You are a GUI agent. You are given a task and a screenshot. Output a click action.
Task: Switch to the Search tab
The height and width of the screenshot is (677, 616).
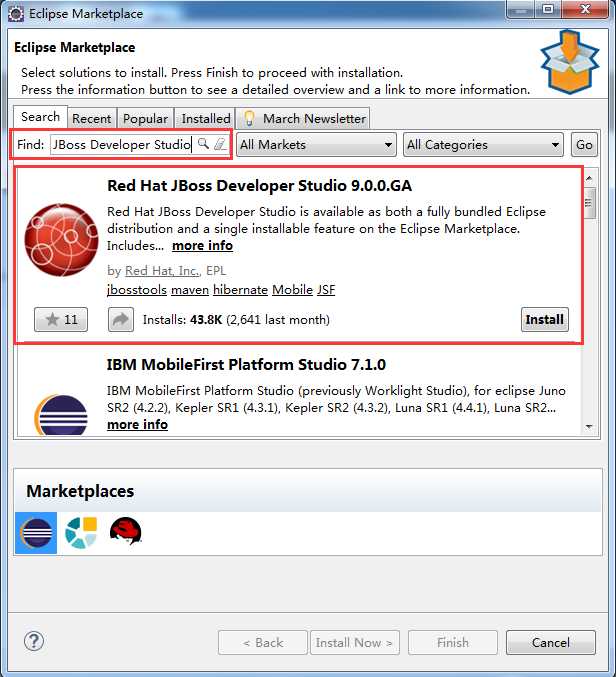[40, 117]
